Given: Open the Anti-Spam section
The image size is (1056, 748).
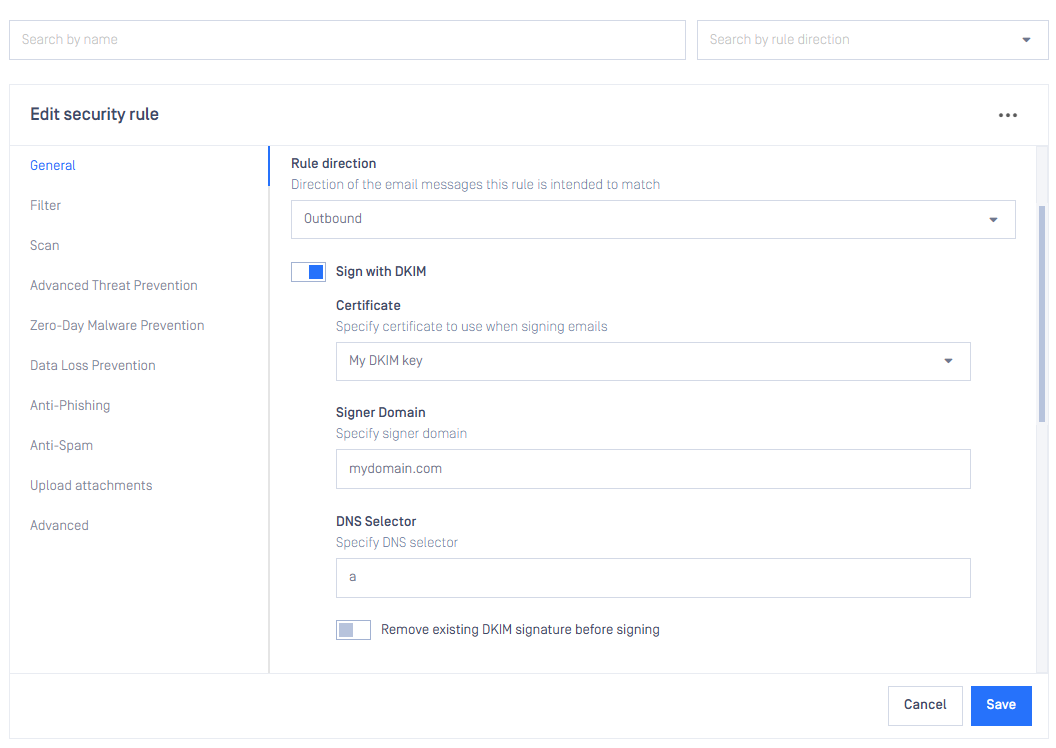Looking at the screenshot, I should click(61, 446).
